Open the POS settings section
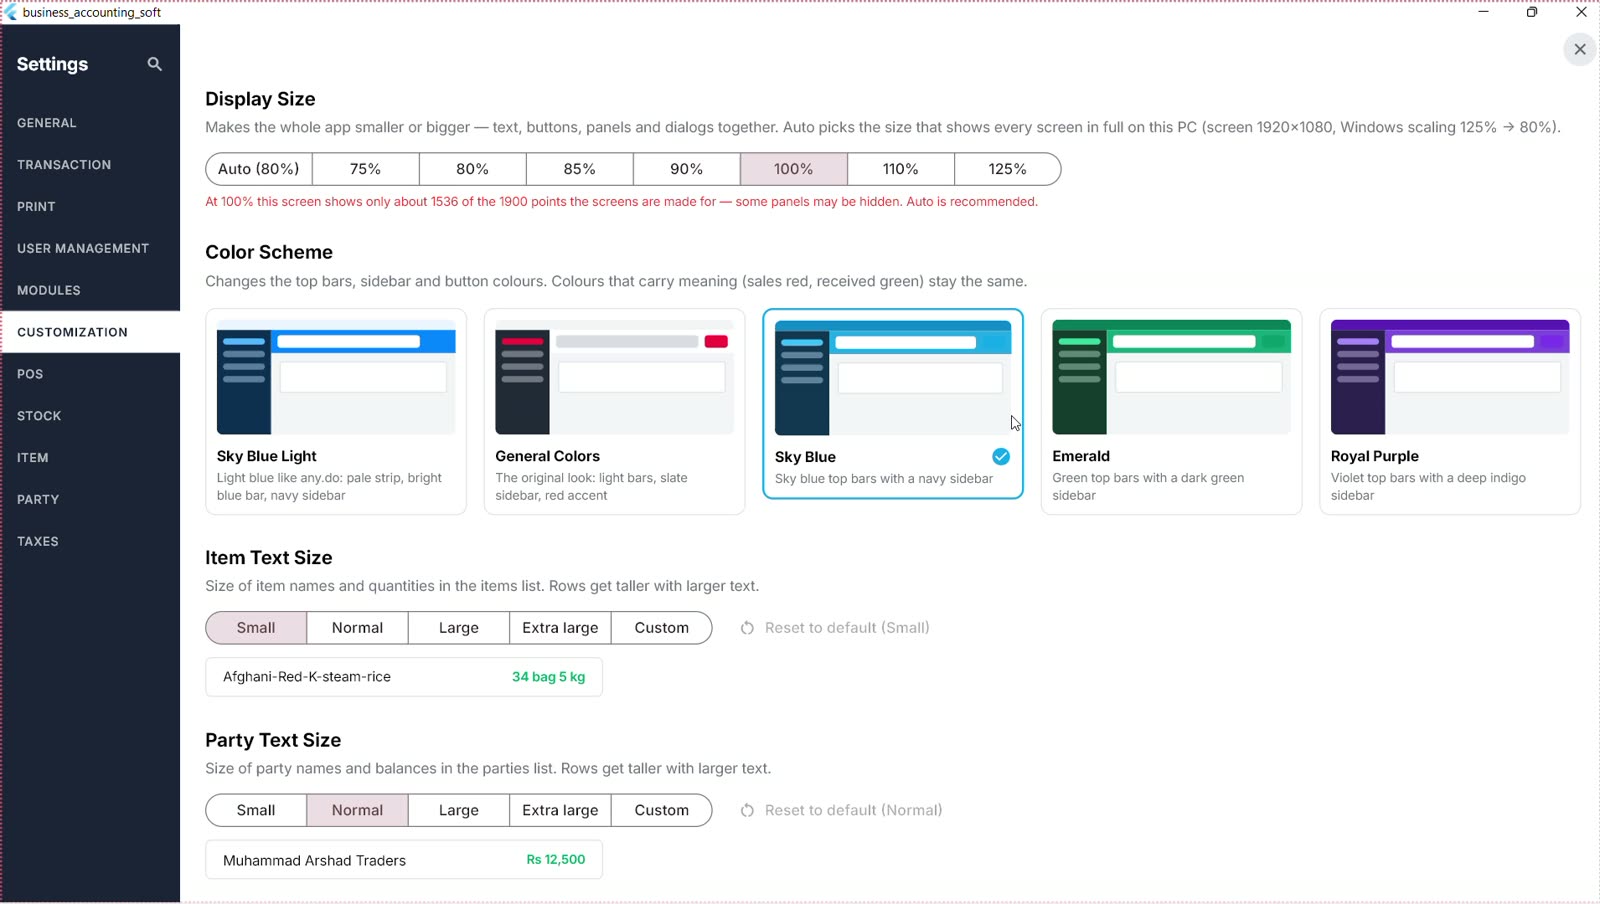The image size is (1600, 904). [x=90, y=374]
